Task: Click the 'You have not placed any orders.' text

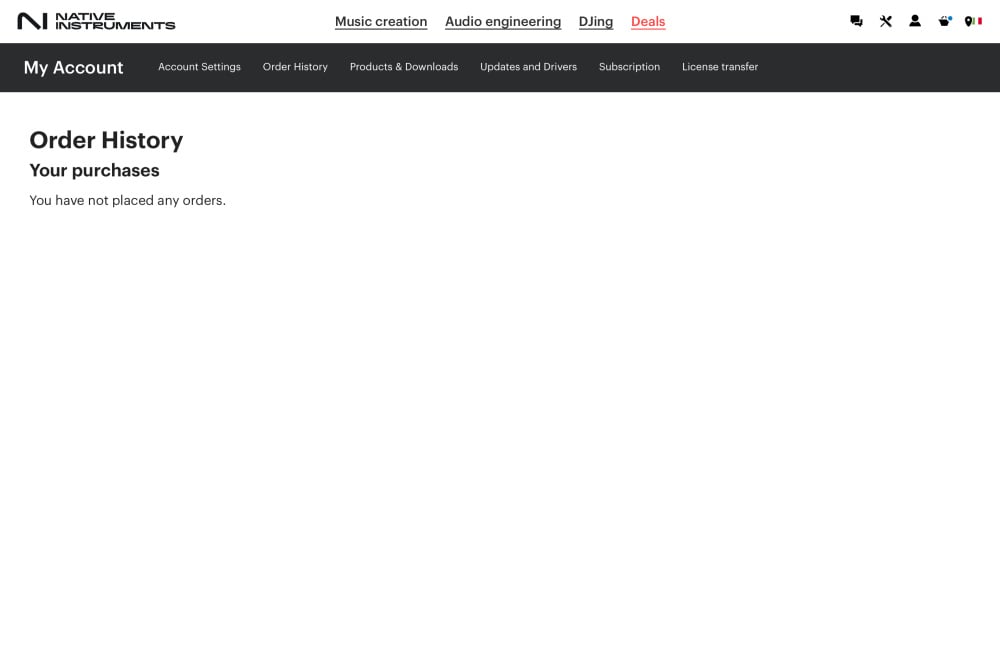Action: coord(128,200)
